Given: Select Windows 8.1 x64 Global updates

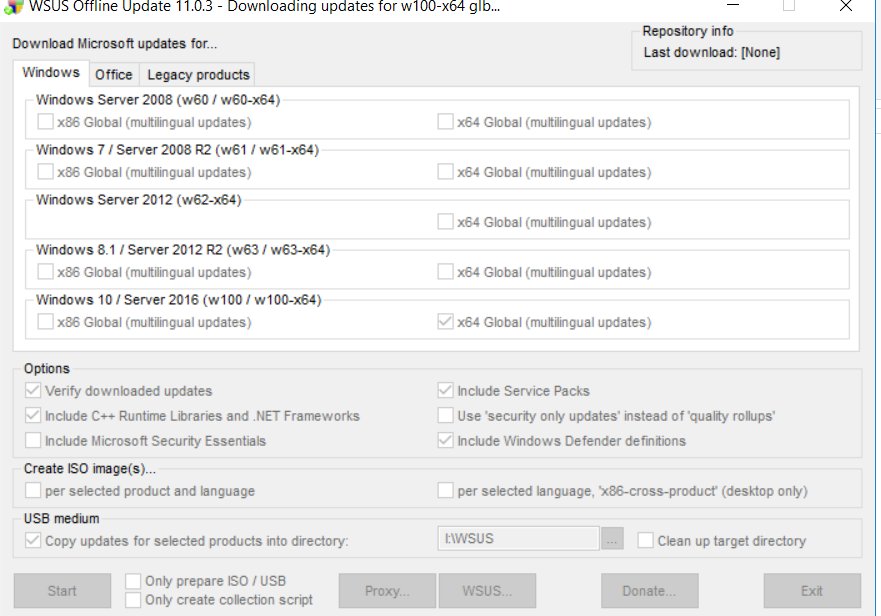Looking at the screenshot, I should (x=445, y=271).
